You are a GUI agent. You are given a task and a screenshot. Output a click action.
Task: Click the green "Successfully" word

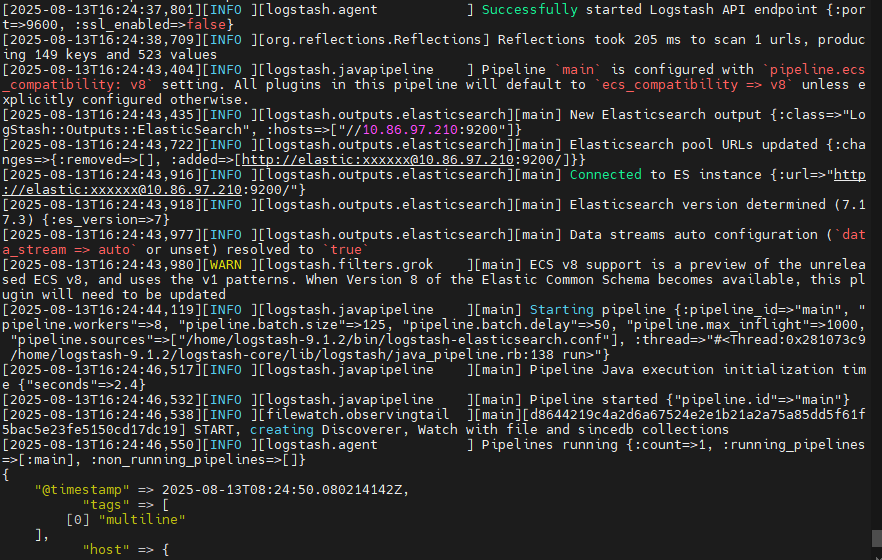(529, 10)
